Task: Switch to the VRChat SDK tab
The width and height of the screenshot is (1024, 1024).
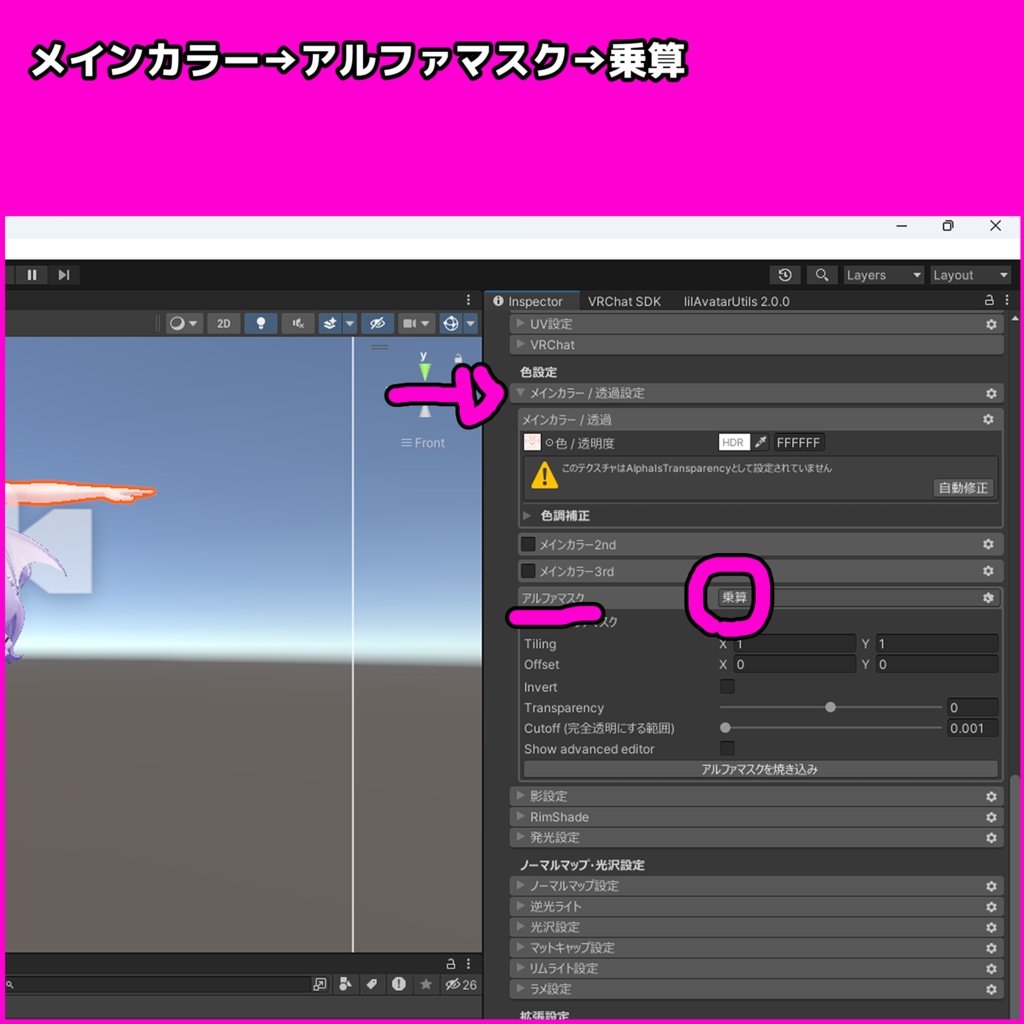Action: pyautogui.click(x=624, y=301)
